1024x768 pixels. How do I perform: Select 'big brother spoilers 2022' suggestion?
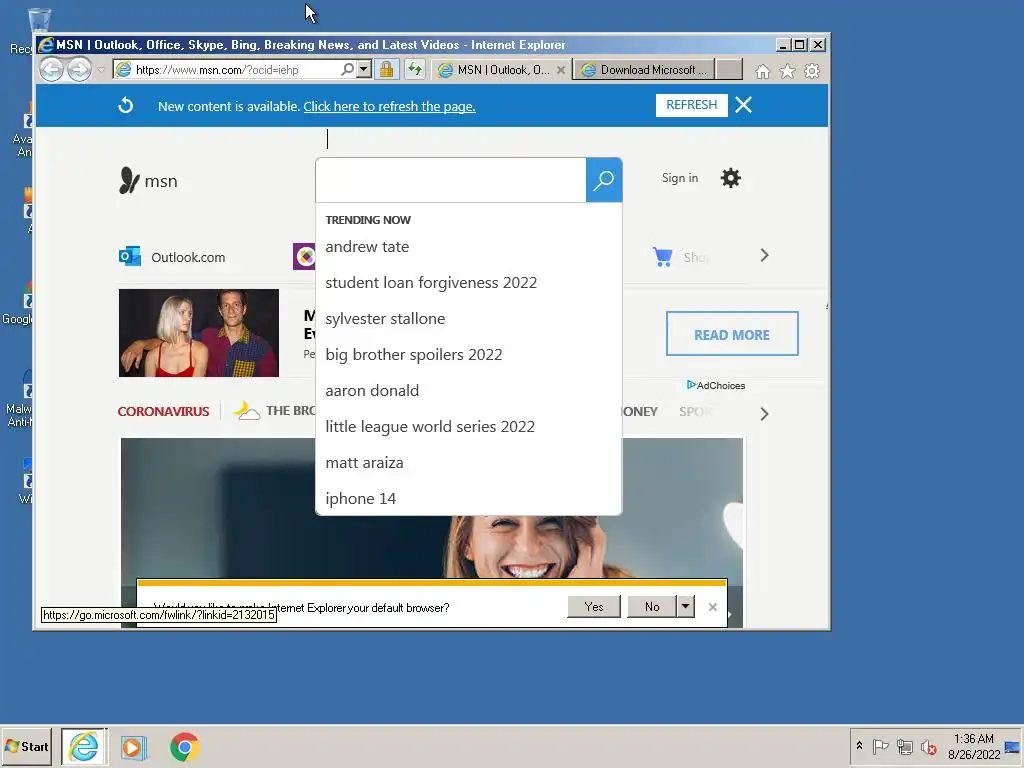point(413,355)
